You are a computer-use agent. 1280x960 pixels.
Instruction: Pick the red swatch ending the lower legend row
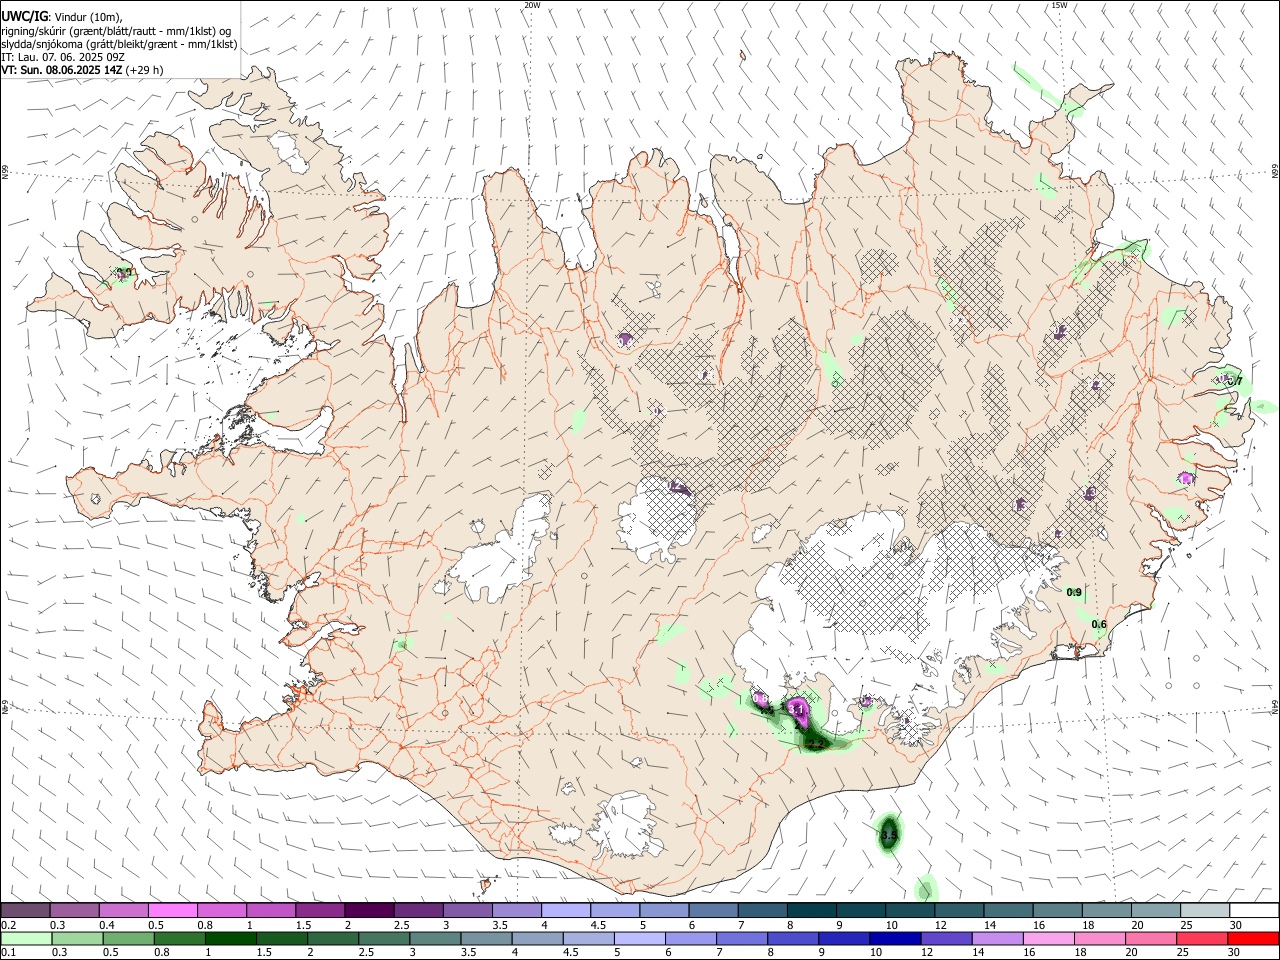[x=1252, y=939]
